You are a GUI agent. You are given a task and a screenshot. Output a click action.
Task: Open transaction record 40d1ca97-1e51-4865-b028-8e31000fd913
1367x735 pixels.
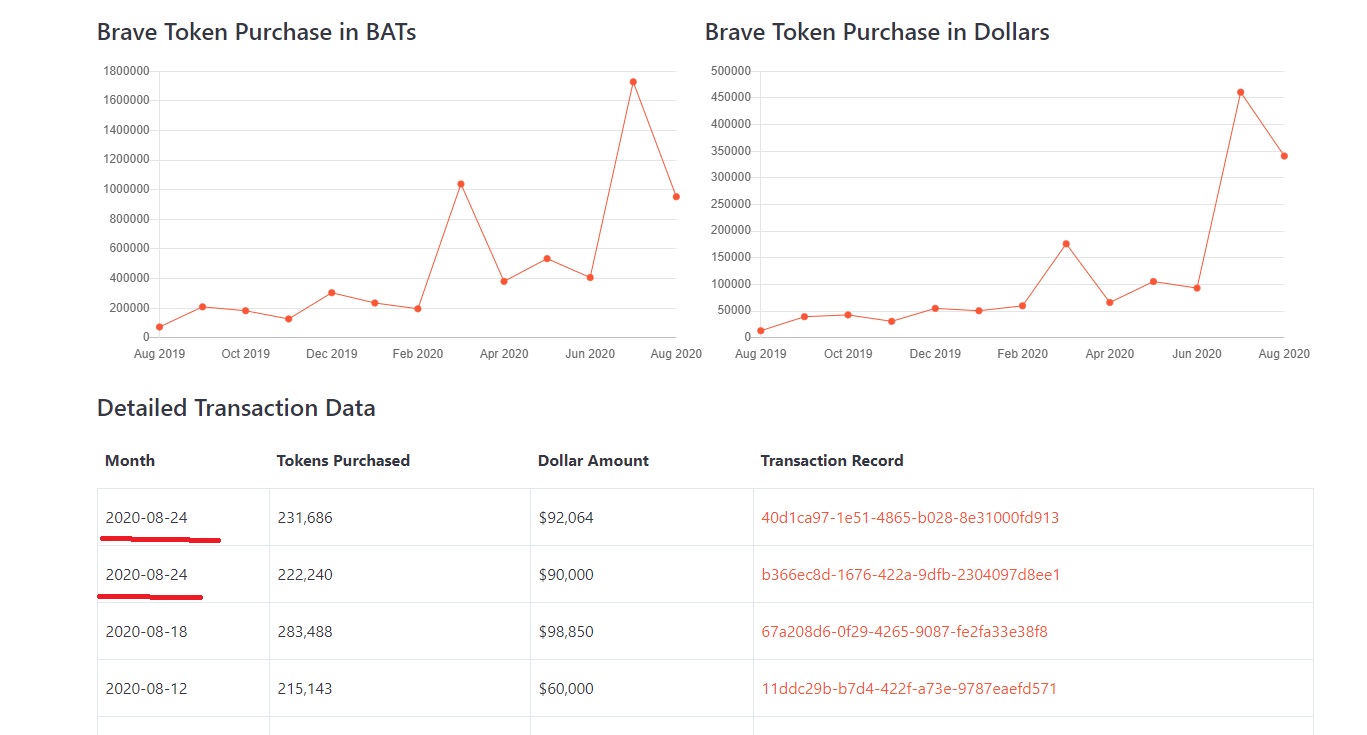click(x=910, y=518)
